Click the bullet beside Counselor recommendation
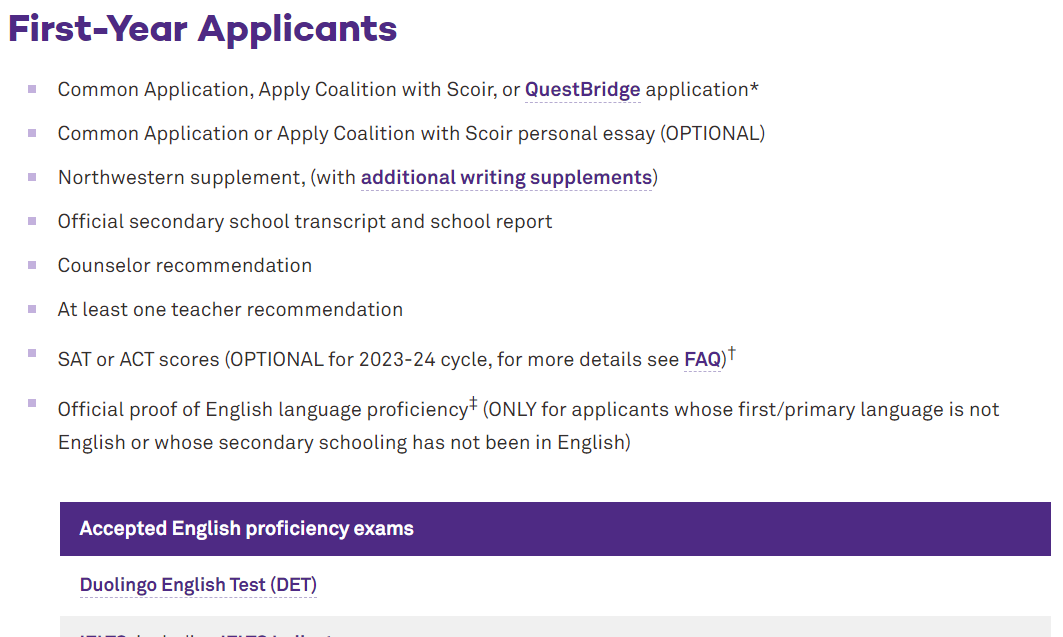Viewport: 1063px width, 637px height. 32,265
